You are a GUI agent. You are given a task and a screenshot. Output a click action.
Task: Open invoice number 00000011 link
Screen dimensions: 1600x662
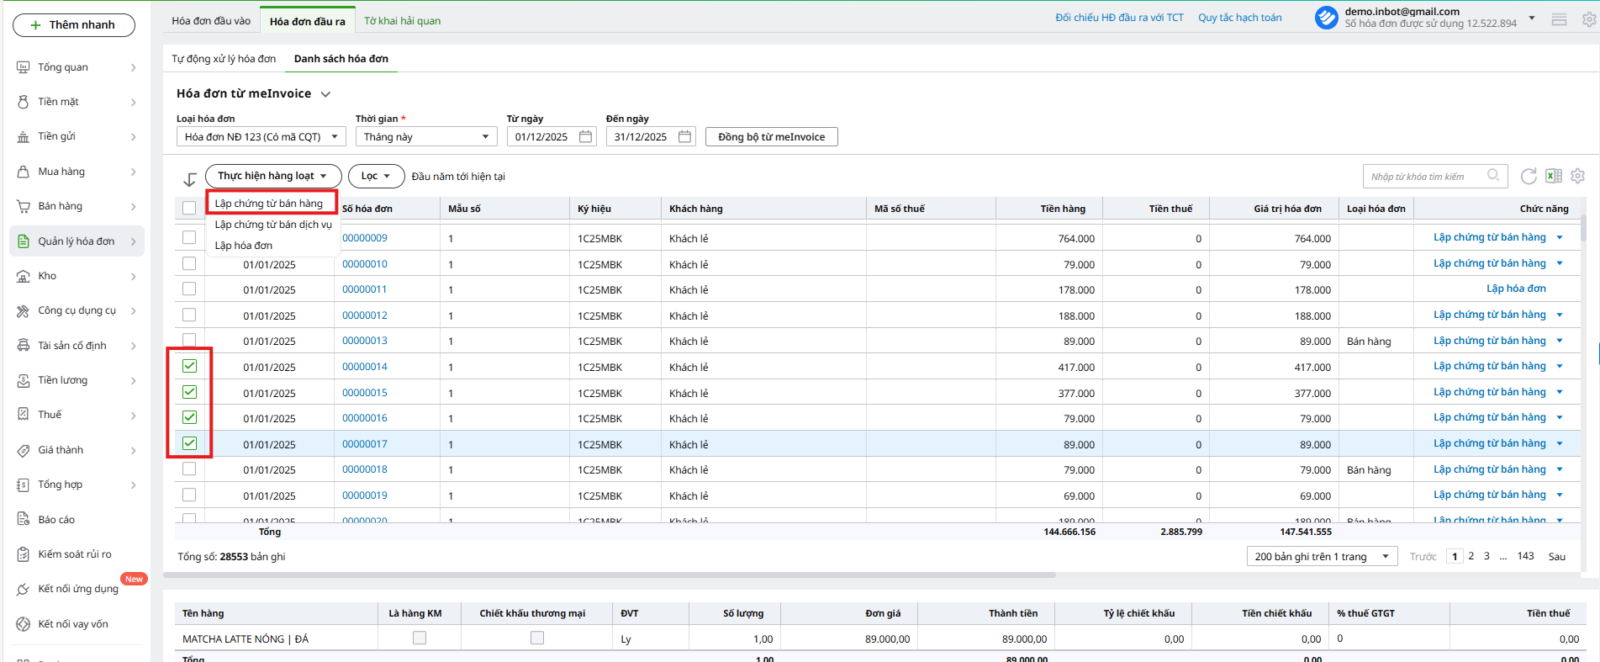pyautogui.click(x=364, y=289)
